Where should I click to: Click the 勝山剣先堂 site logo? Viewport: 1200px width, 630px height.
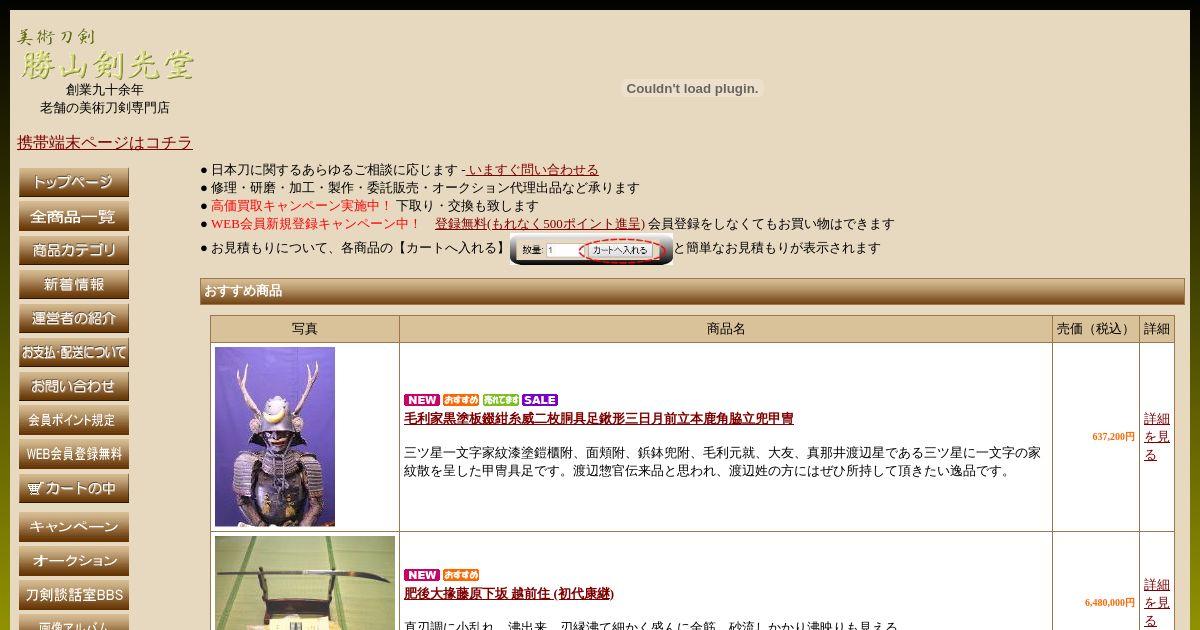click(x=105, y=54)
